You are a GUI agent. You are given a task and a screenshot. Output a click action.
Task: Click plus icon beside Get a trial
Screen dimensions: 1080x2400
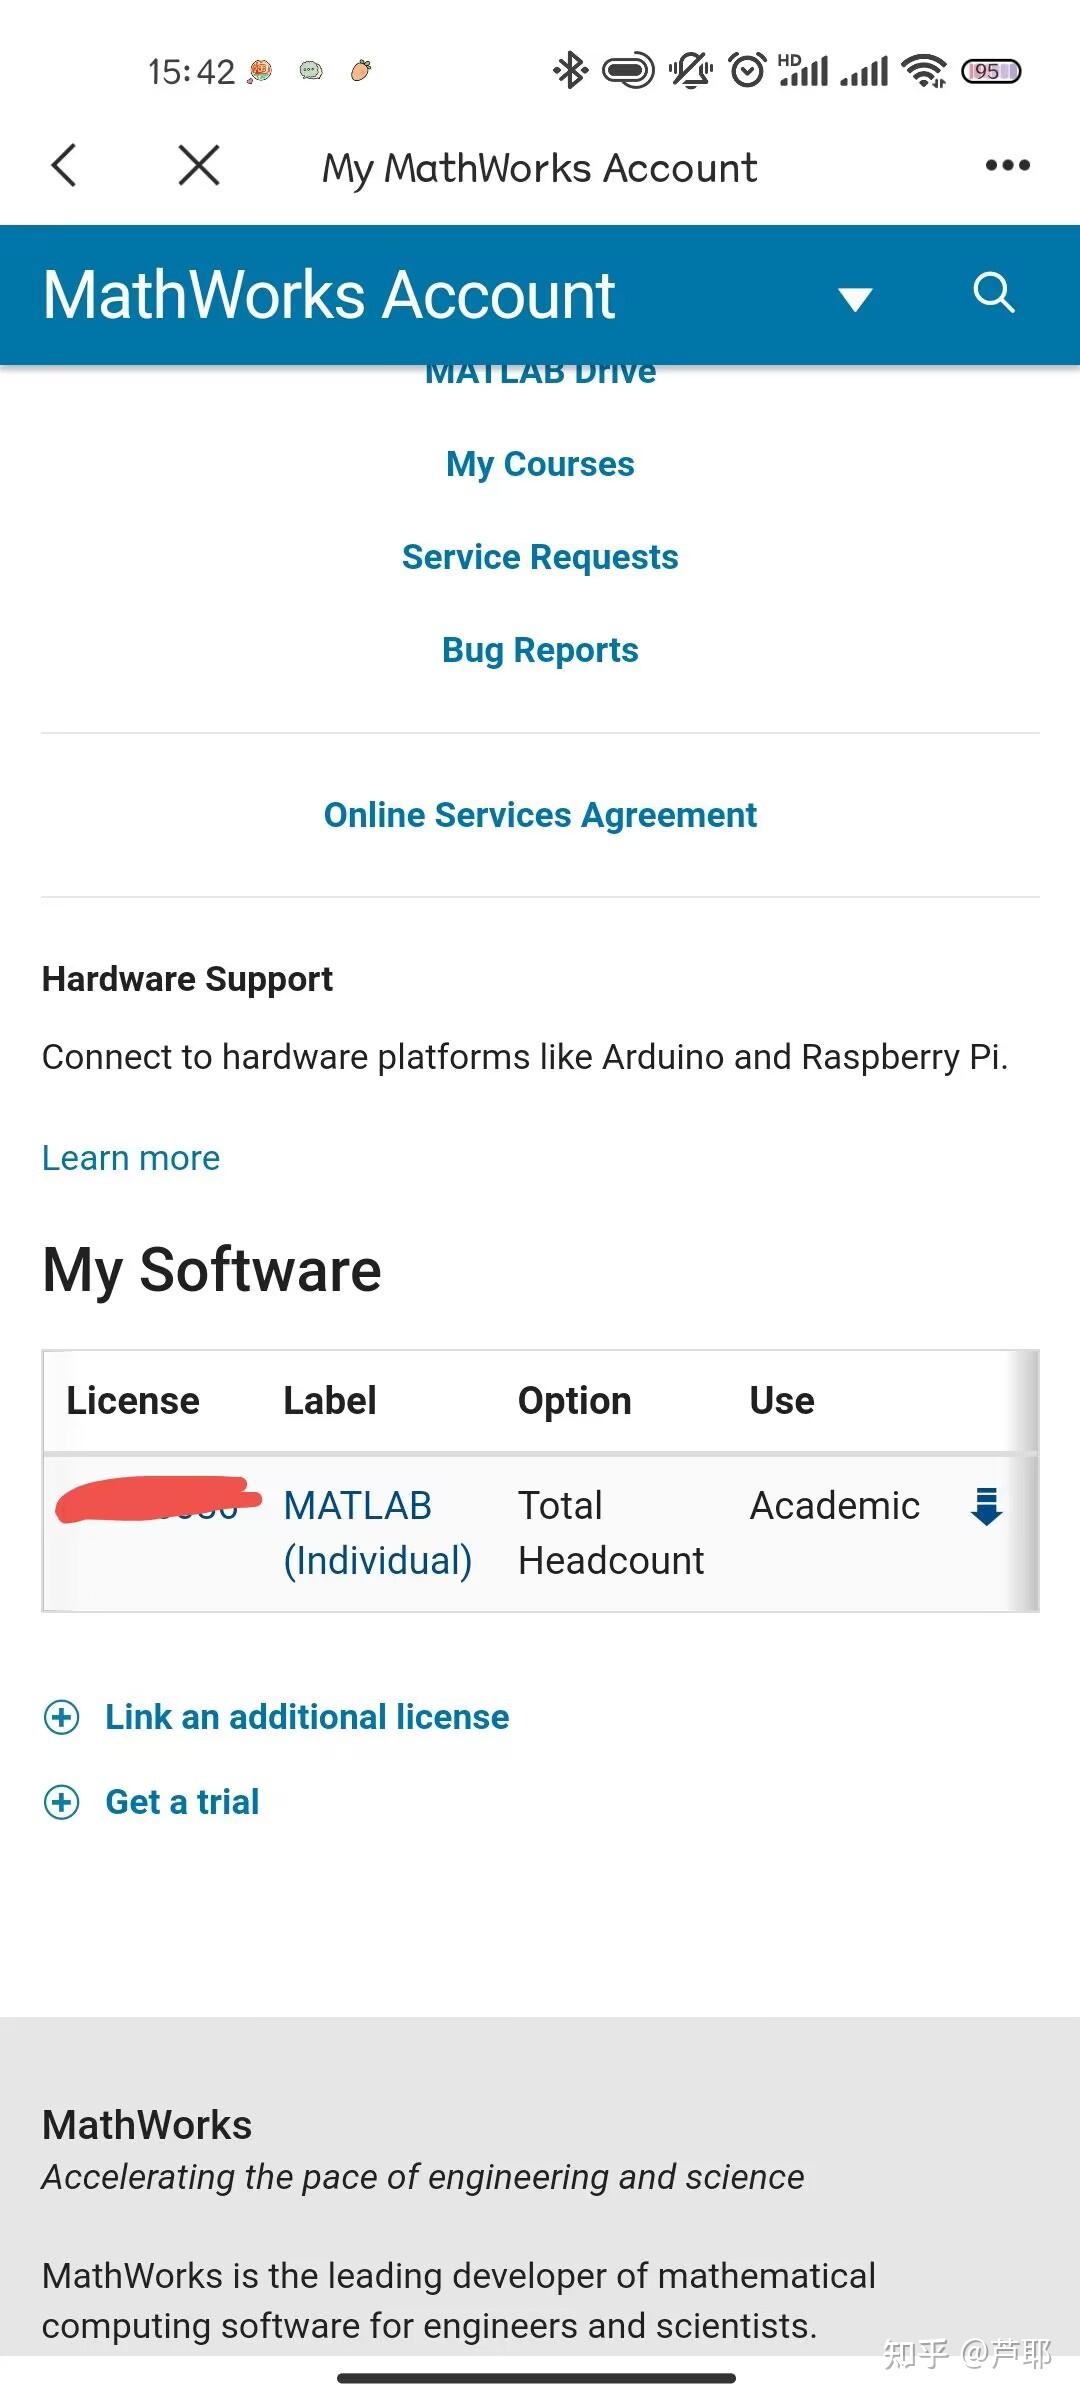tap(62, 1802)
